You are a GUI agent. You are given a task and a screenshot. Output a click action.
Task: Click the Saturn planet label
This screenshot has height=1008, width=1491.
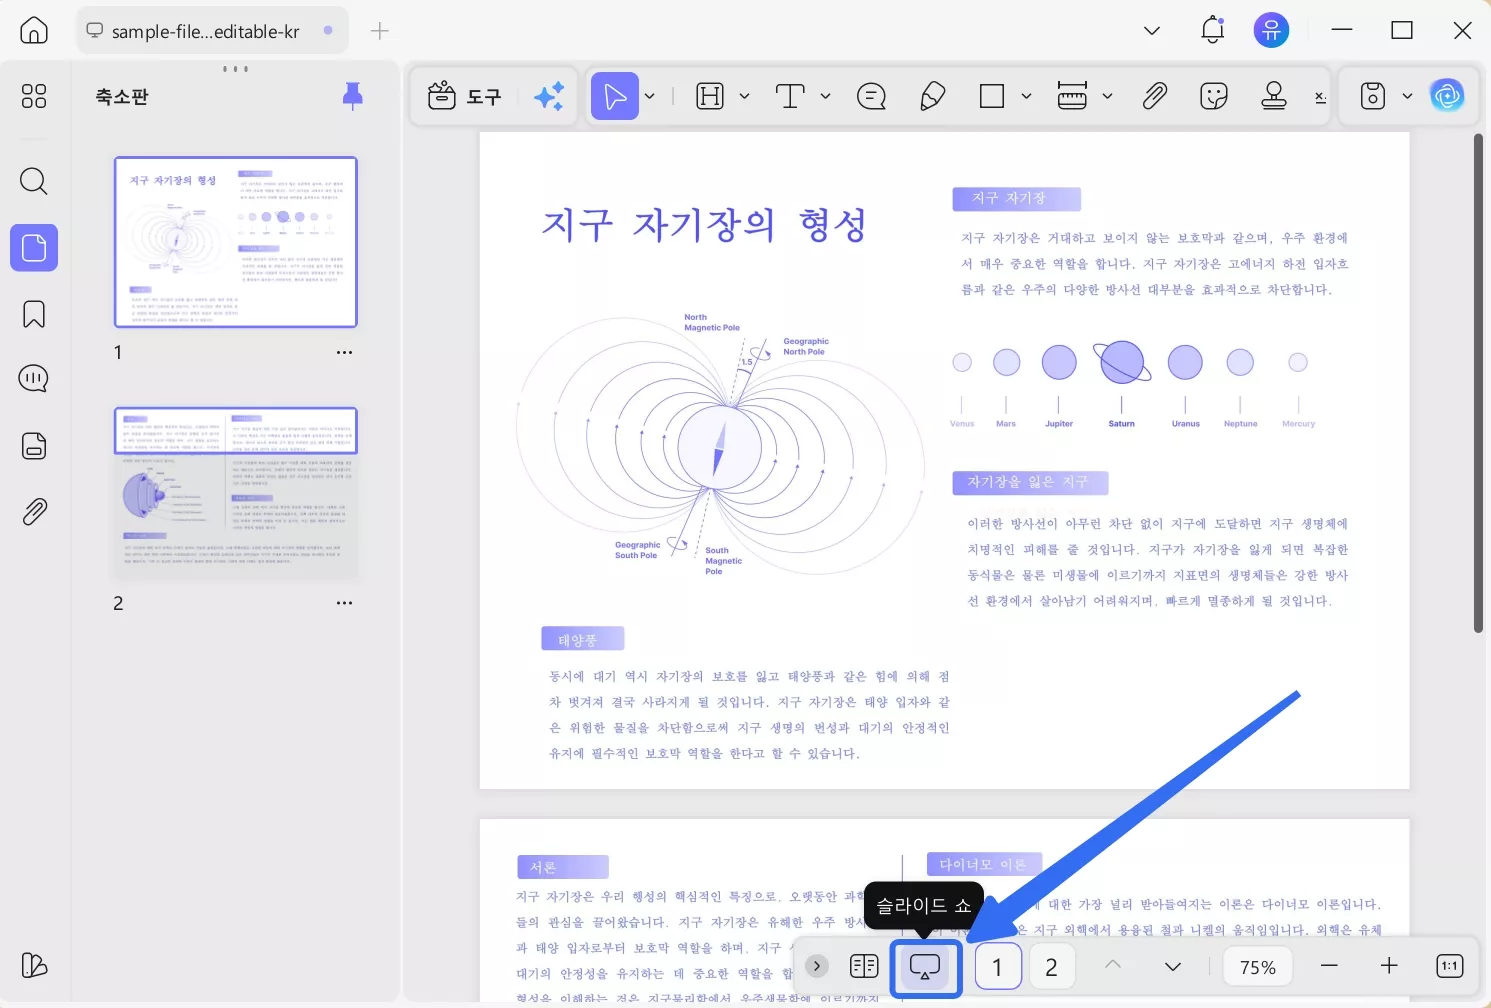(x=1121, y=424)
